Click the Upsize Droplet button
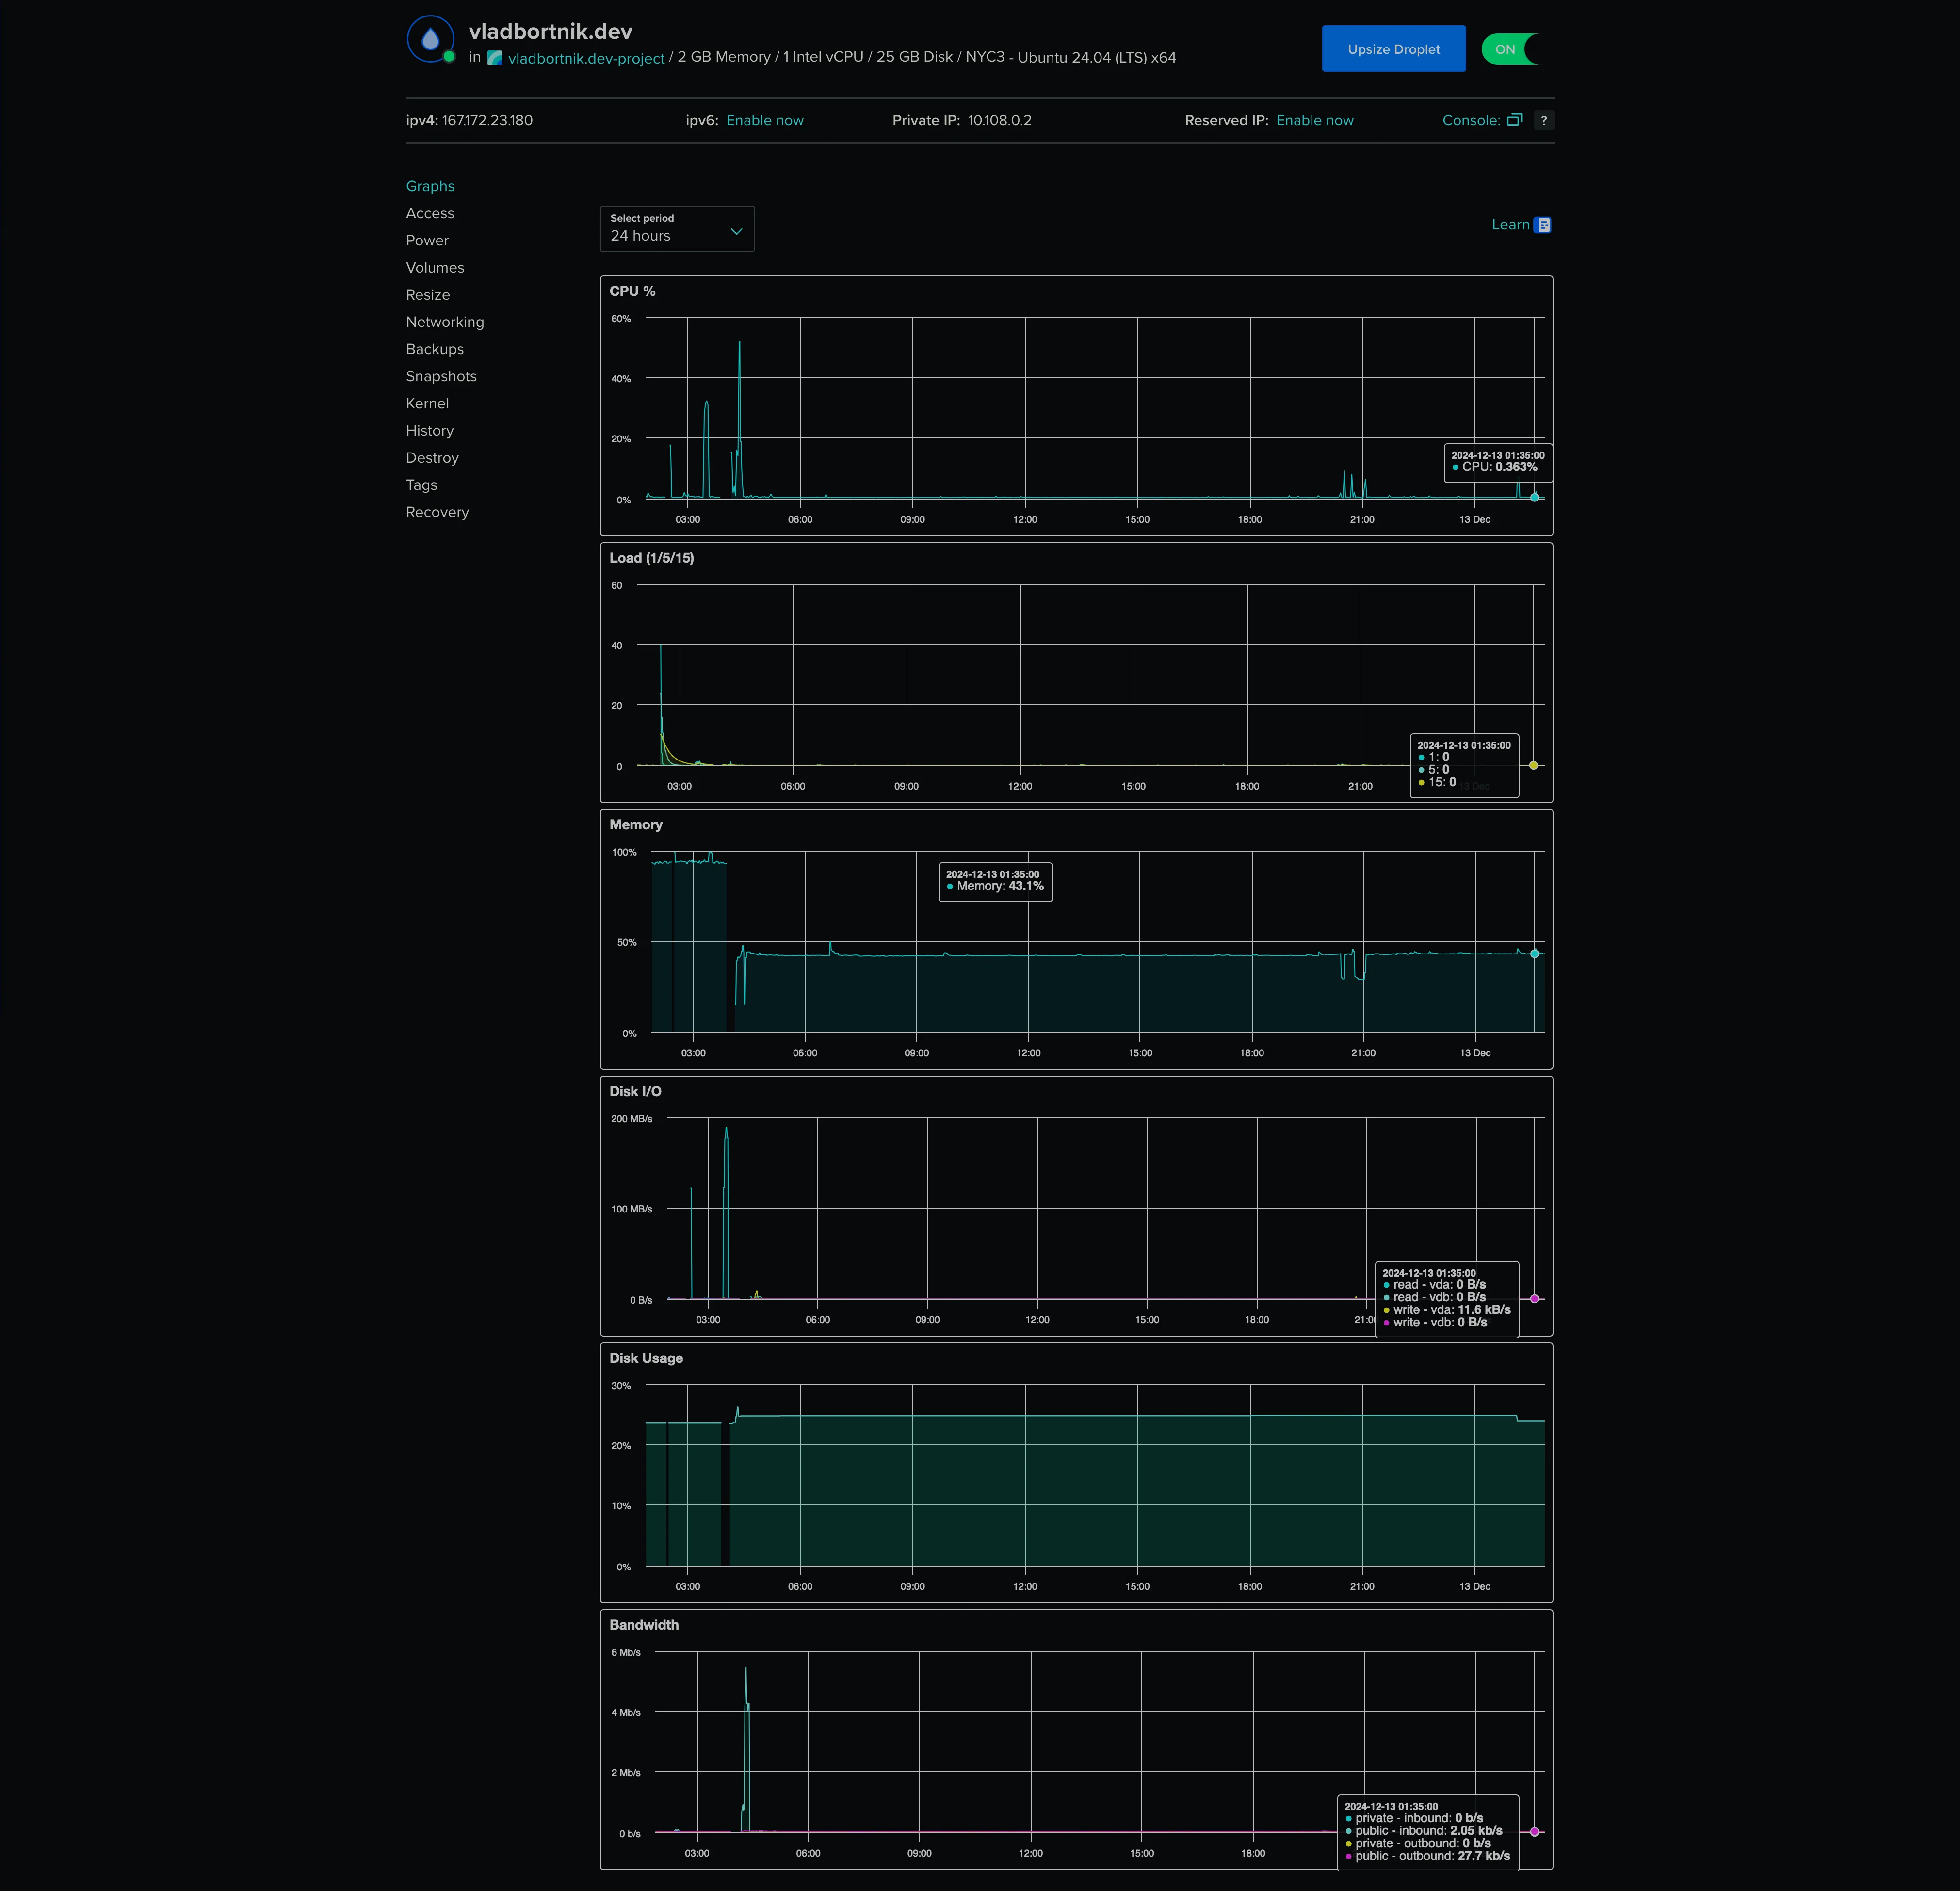The height and width of the screenshot is (1891, 1960). (1393, 48)
